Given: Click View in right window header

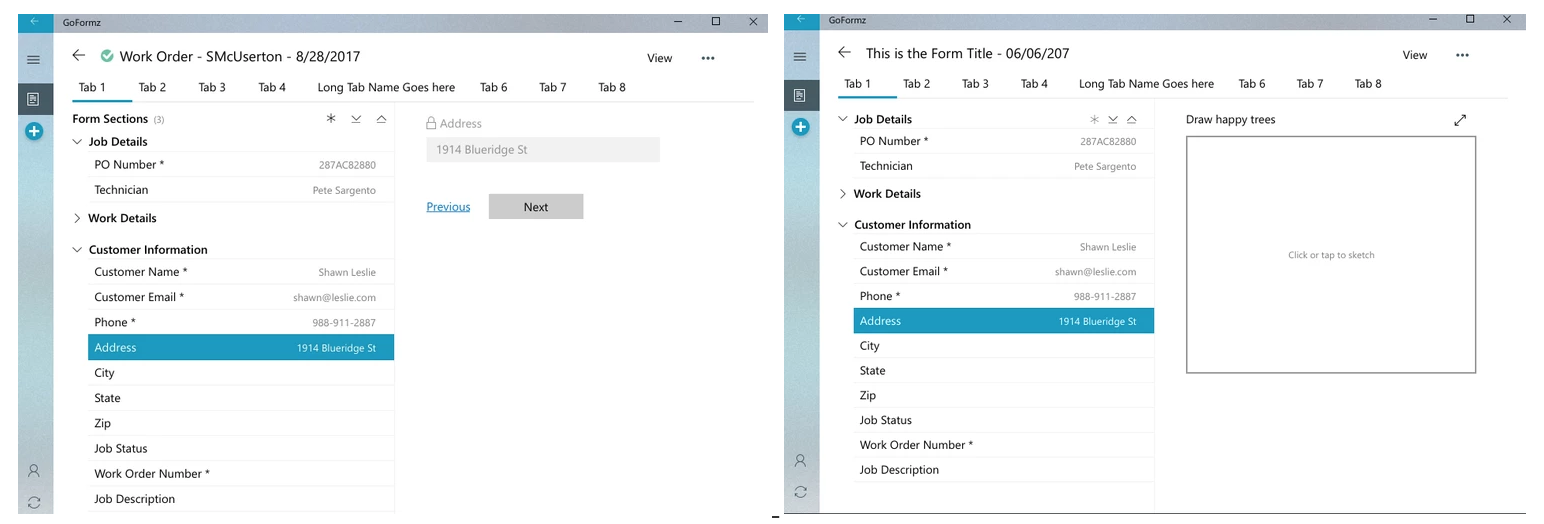Looking at the screenshot, I should (1414, 55).
